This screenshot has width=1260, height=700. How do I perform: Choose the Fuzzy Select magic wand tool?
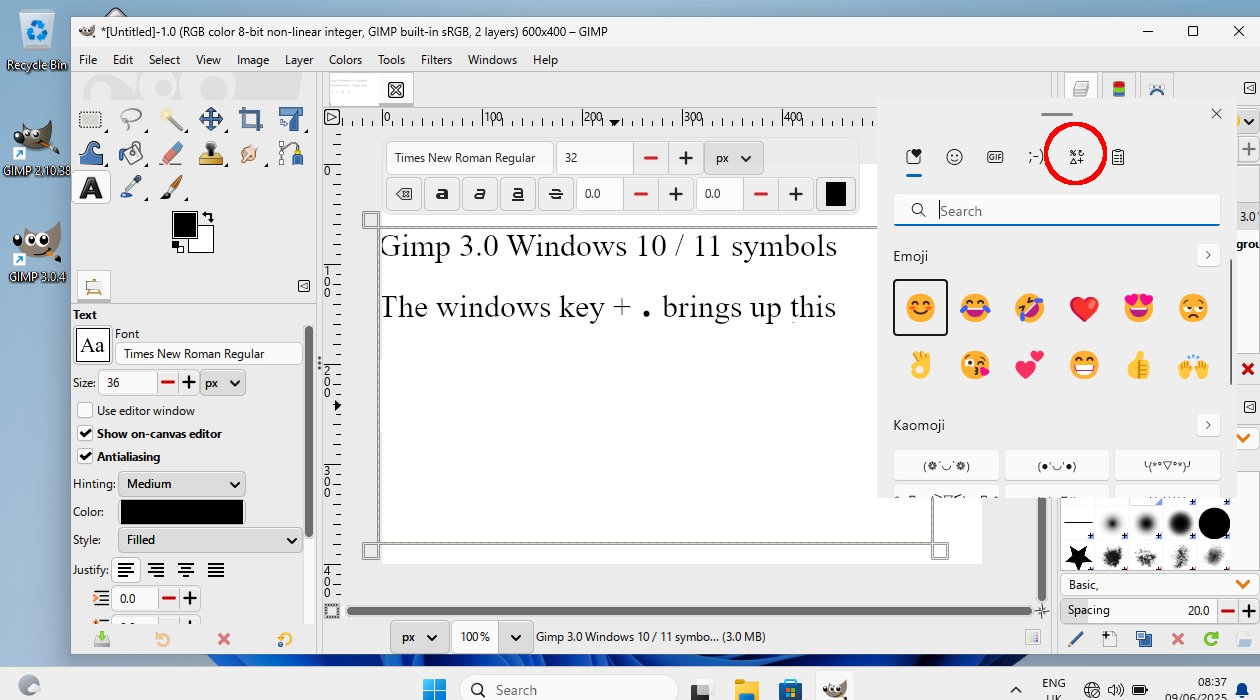(x=172, y=120)
